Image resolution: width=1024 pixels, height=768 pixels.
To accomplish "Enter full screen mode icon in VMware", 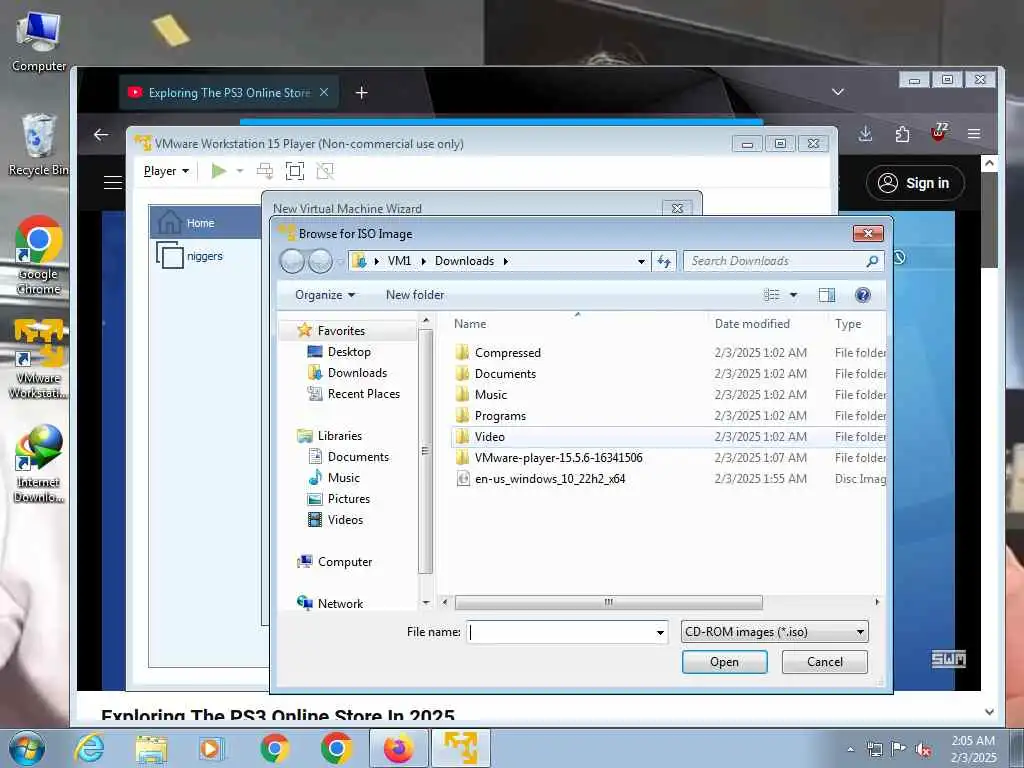I will point(295,171).
